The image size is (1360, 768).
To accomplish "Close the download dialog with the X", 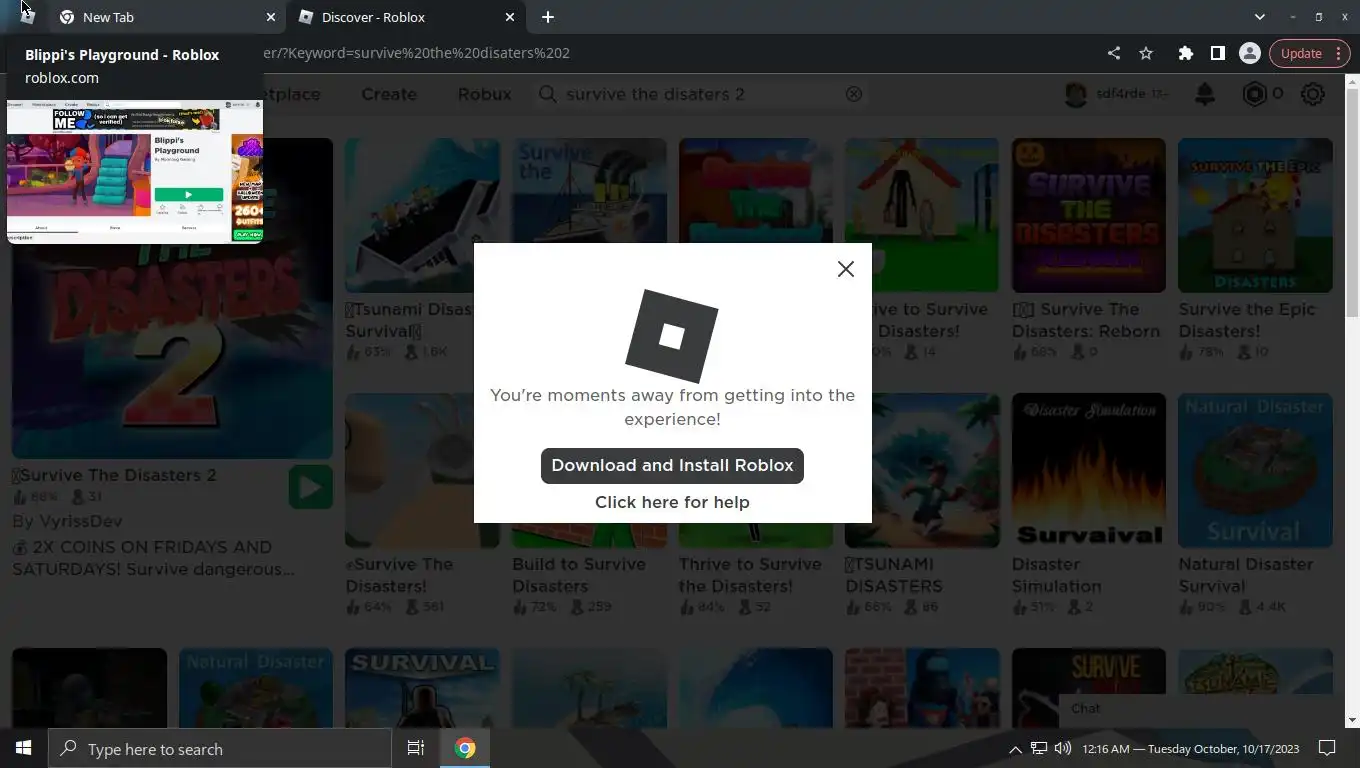I will click(x=846, y=269).
